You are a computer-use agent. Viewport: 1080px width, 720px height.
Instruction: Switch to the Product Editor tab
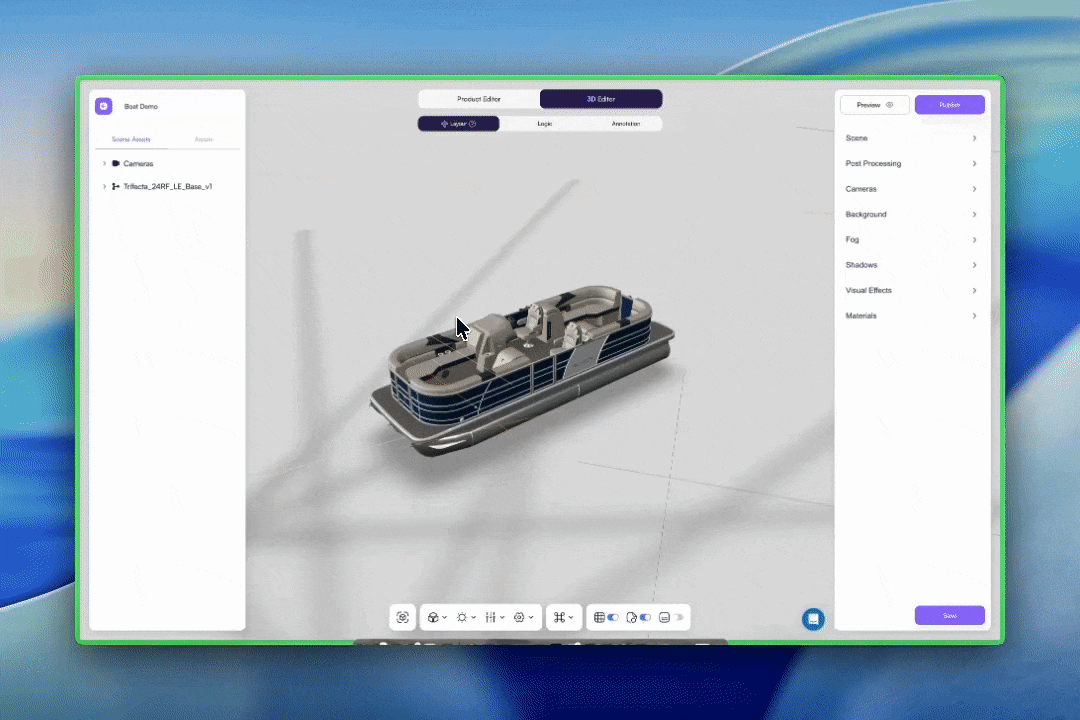479,99
